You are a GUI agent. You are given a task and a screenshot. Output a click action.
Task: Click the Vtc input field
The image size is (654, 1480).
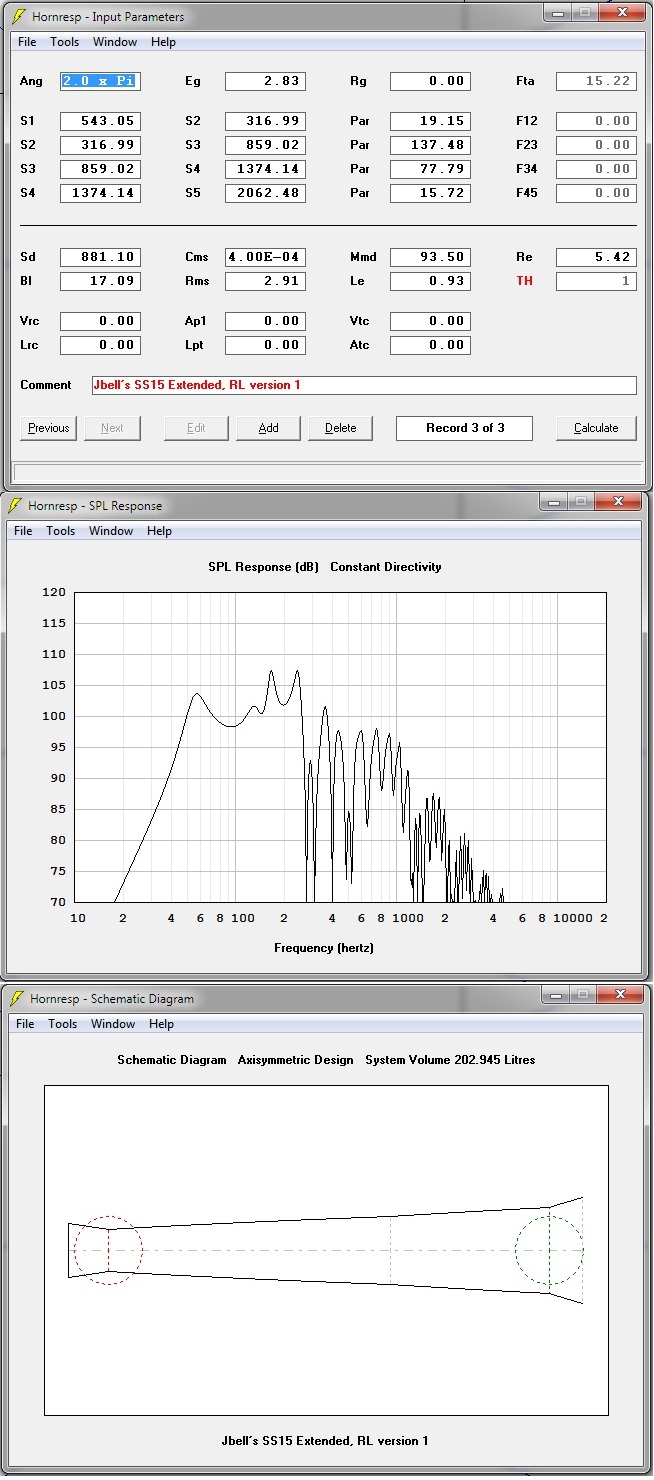pyautogui.click(x=430, y=321)
